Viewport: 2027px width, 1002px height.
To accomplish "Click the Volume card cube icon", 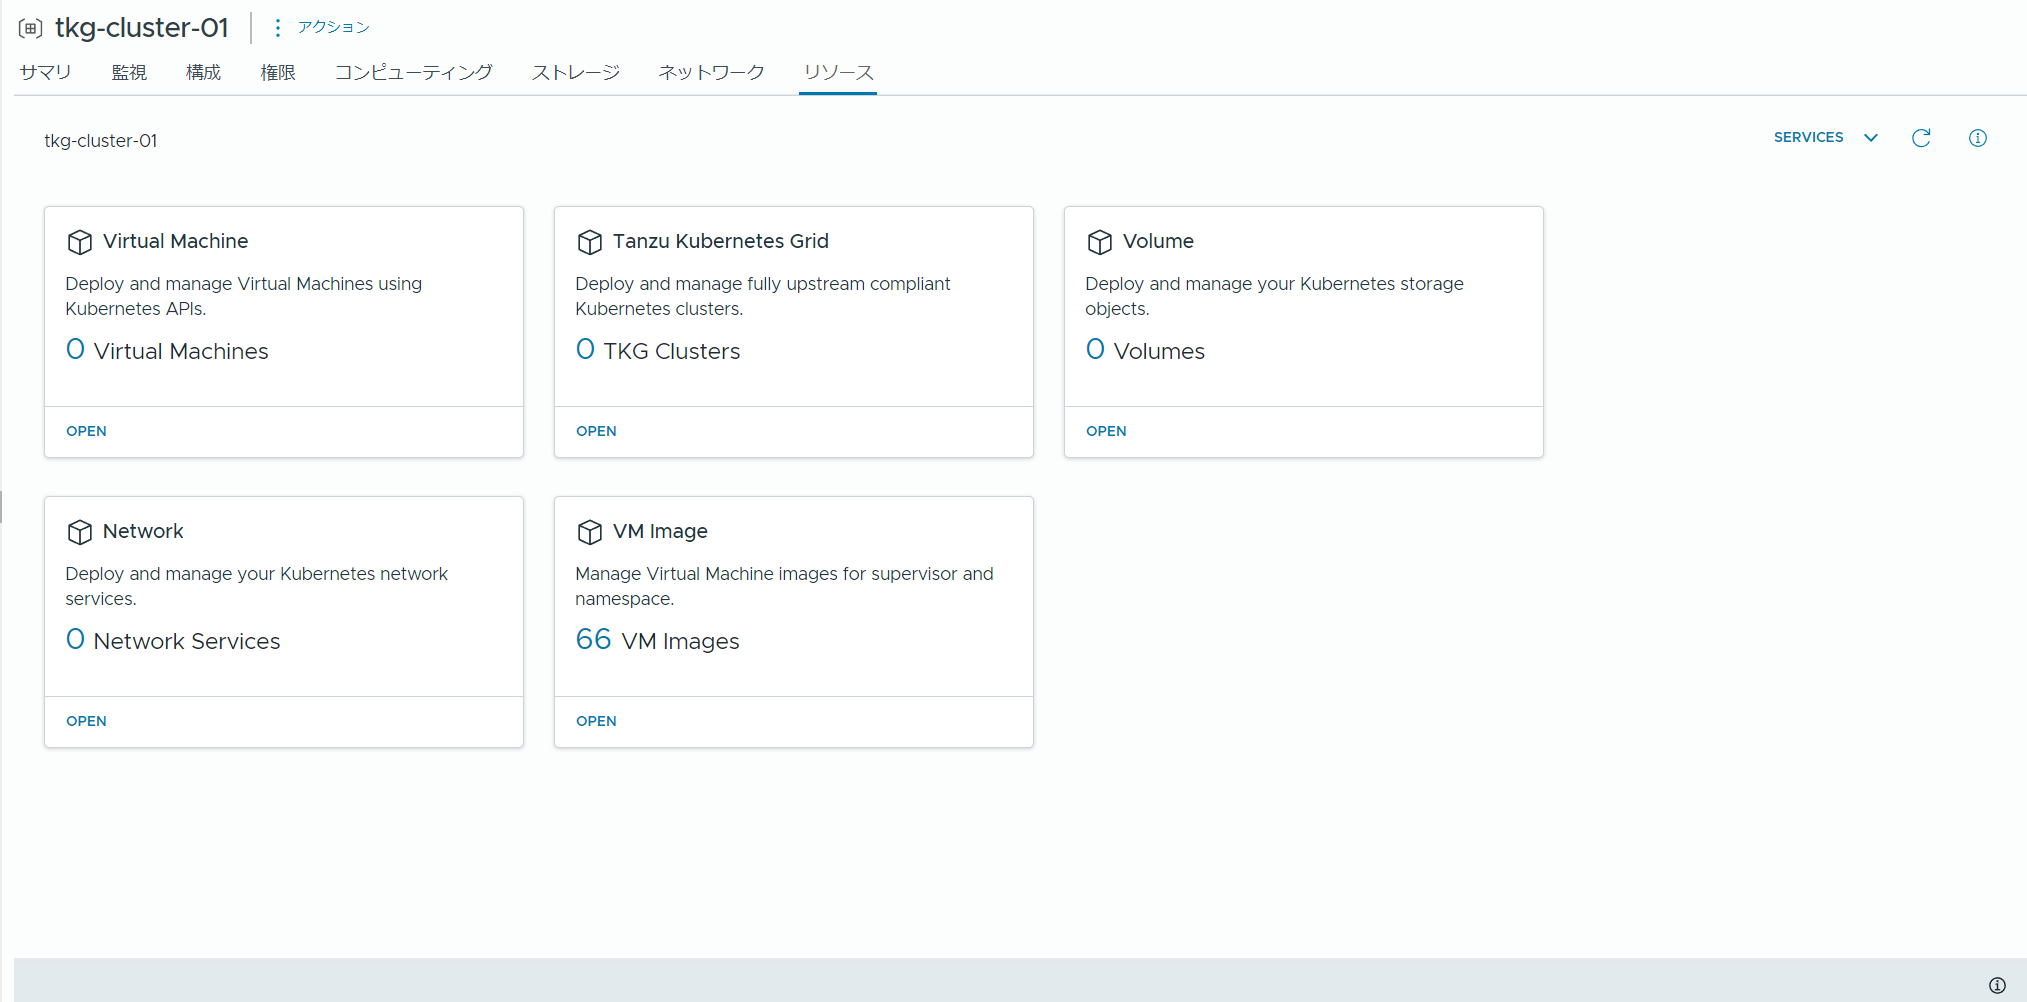I will (1100, 241).
